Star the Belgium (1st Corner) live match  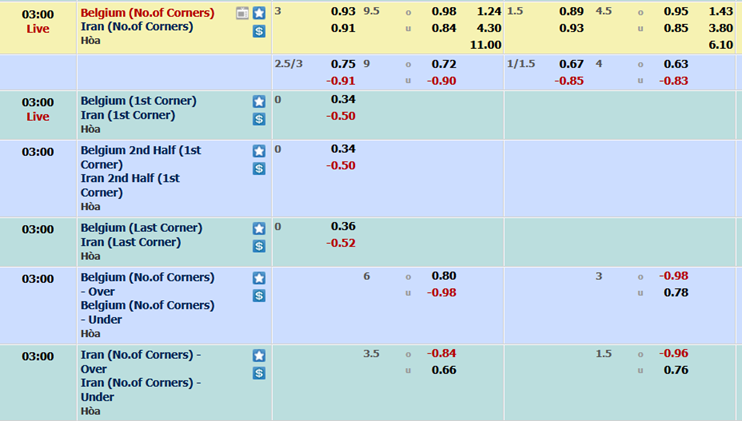tap(259, 101)
